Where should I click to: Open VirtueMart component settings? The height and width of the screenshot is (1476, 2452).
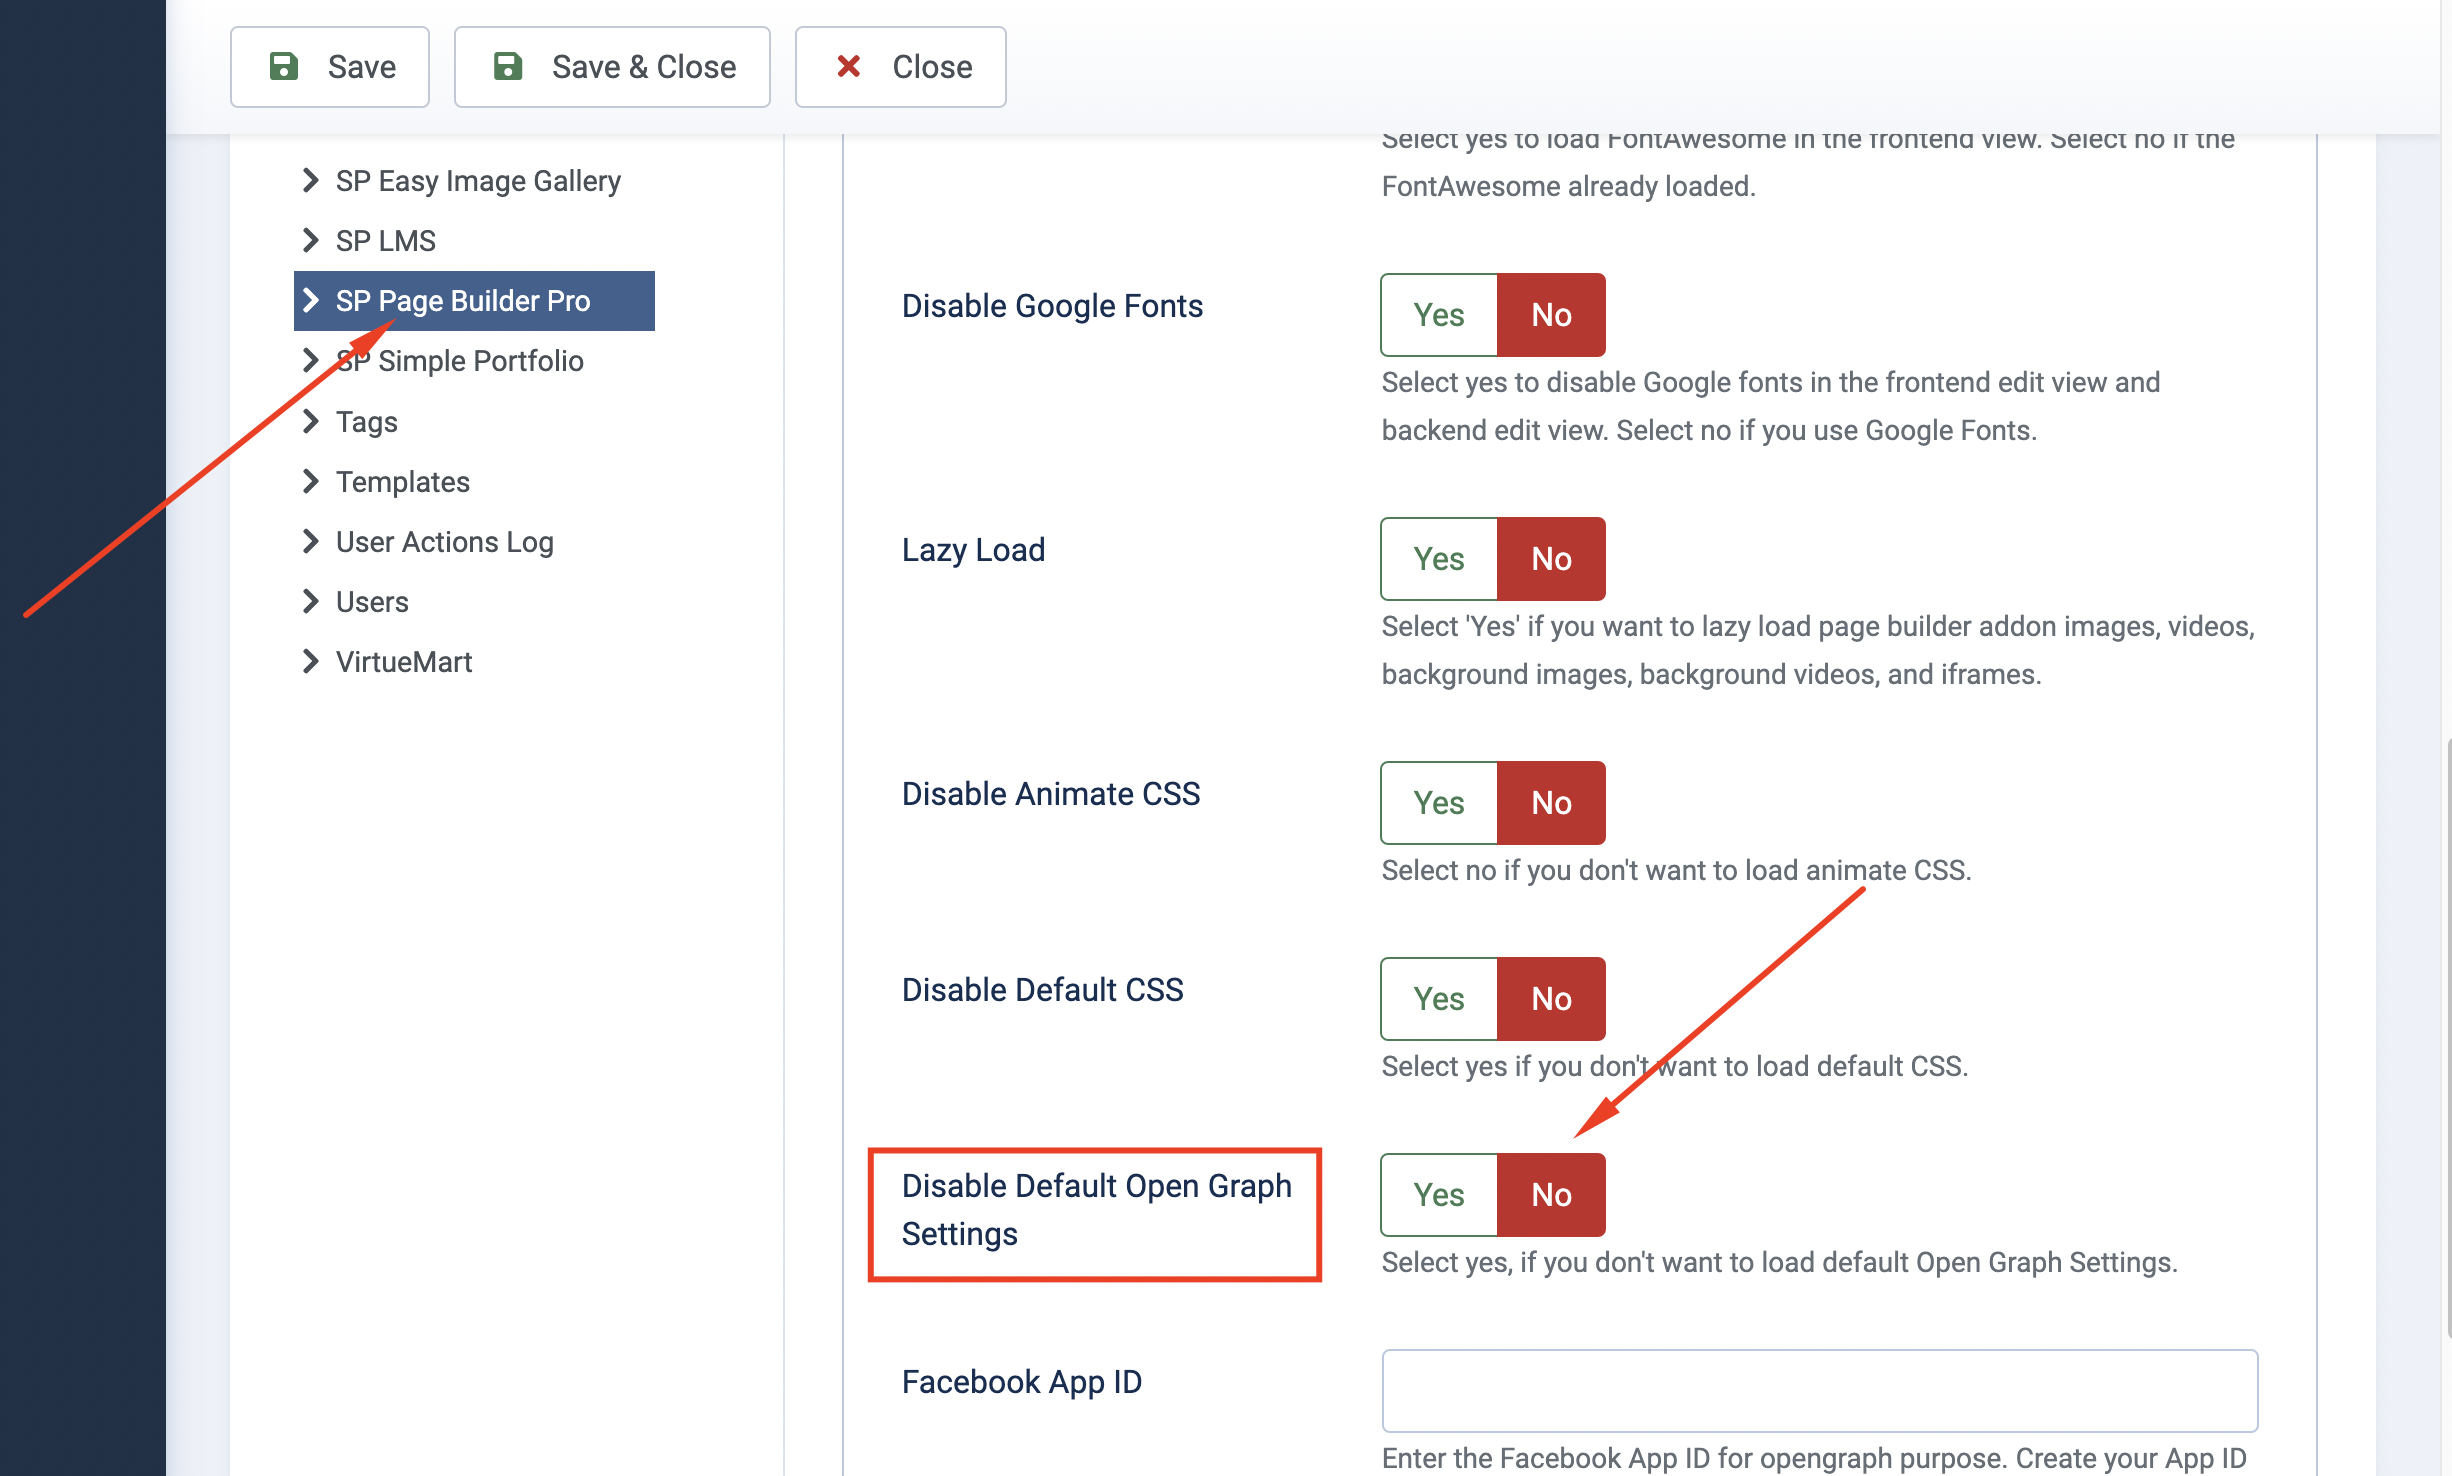point(404,662)
